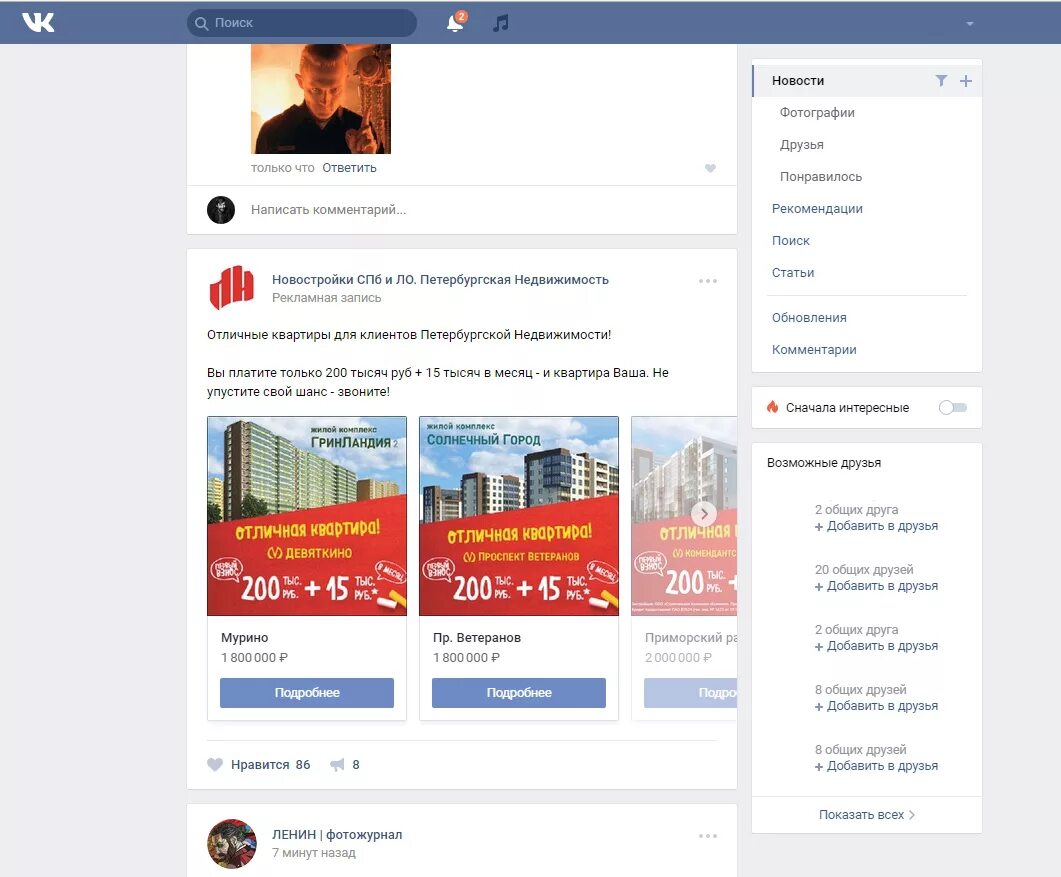
Task: Click Подробнее under Мурино
Action: pos(307,693)
